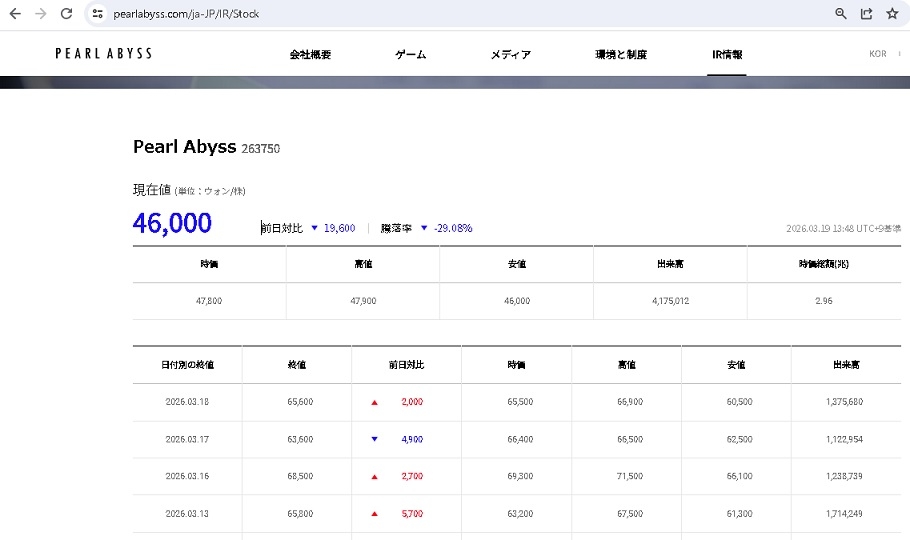This screenshot has width=910, height=540.
Task: Reload the current page
Action: tap(66, 14)
